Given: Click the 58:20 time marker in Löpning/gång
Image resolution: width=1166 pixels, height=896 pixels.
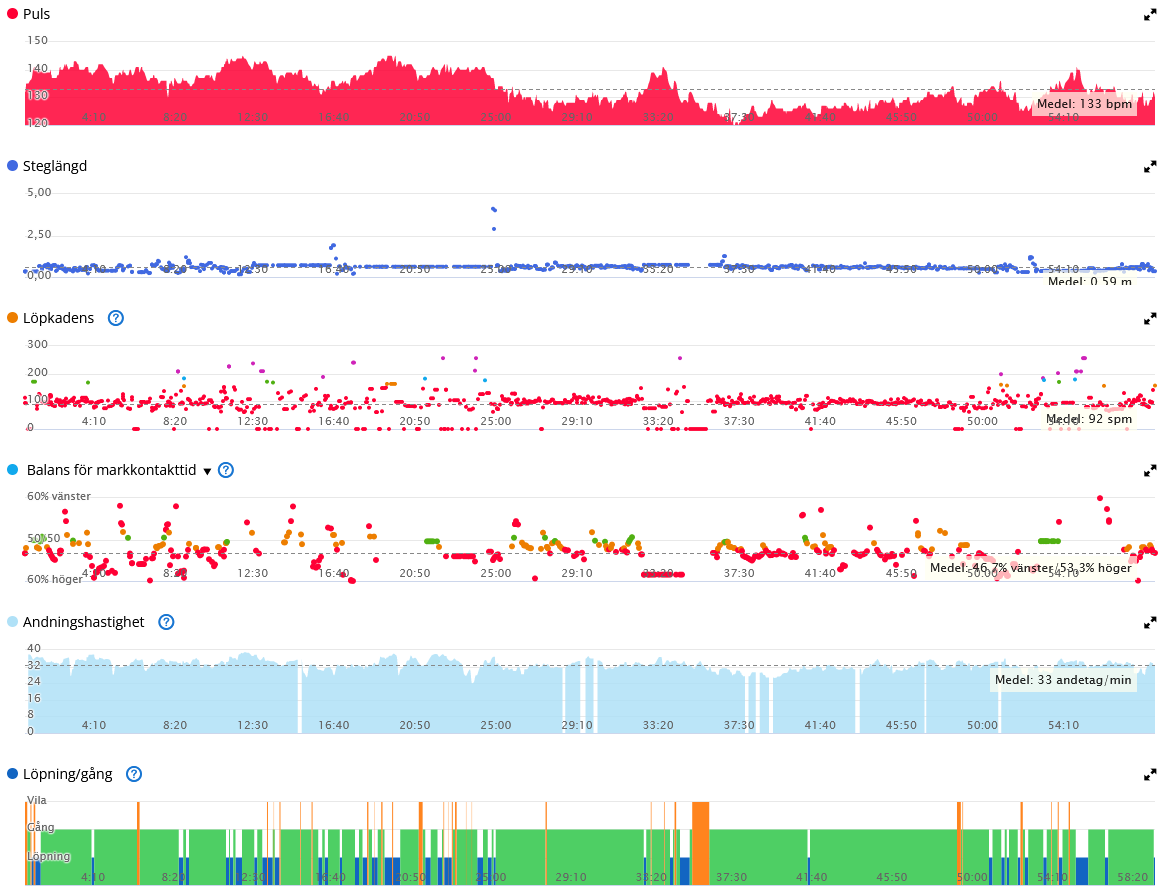Looking at the screenshot, I should tap(1133, 877).
